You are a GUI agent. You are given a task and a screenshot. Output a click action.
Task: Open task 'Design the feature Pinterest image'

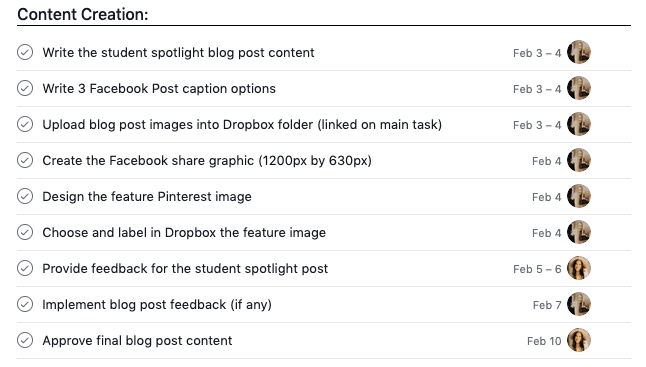point(147,196)
